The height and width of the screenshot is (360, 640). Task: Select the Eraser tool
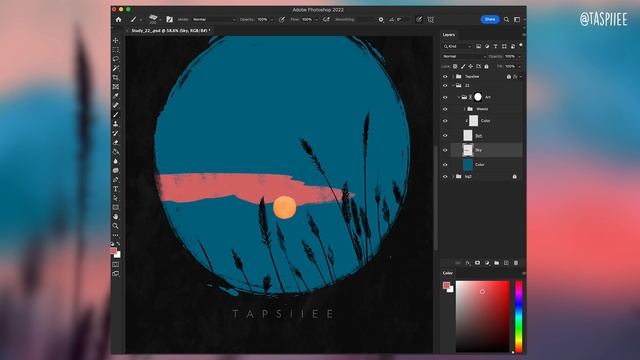click(x=116, y=142)
